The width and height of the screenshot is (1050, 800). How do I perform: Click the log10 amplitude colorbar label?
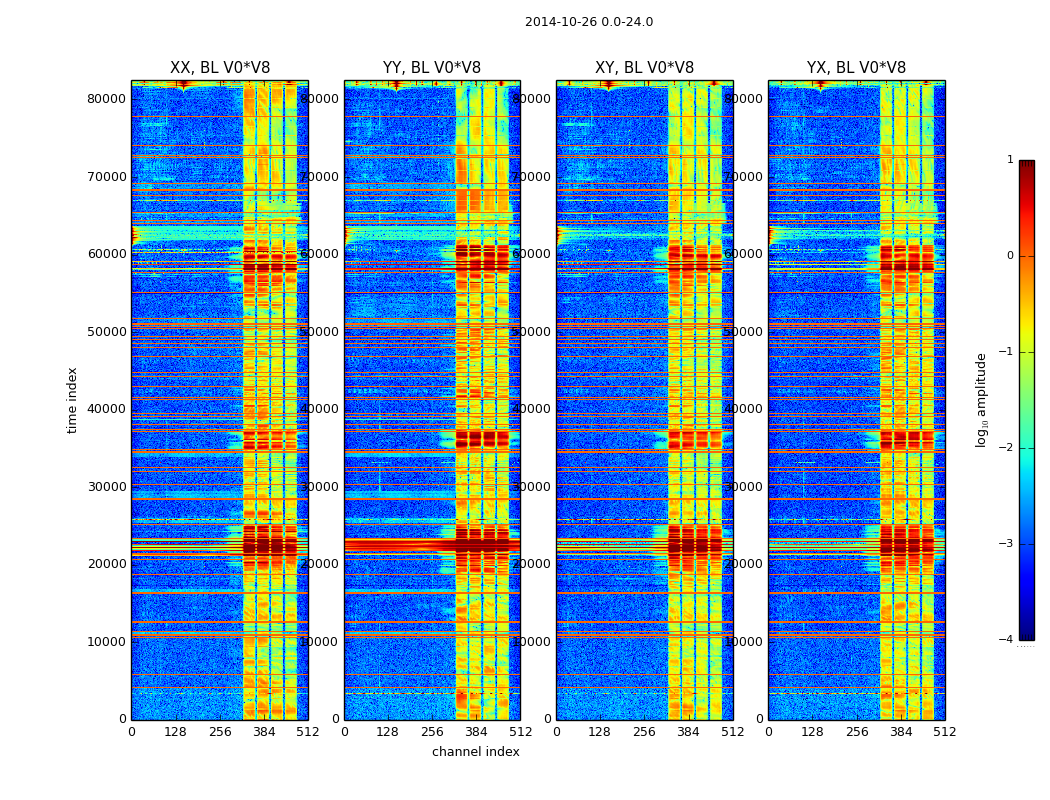pos(981,400)
